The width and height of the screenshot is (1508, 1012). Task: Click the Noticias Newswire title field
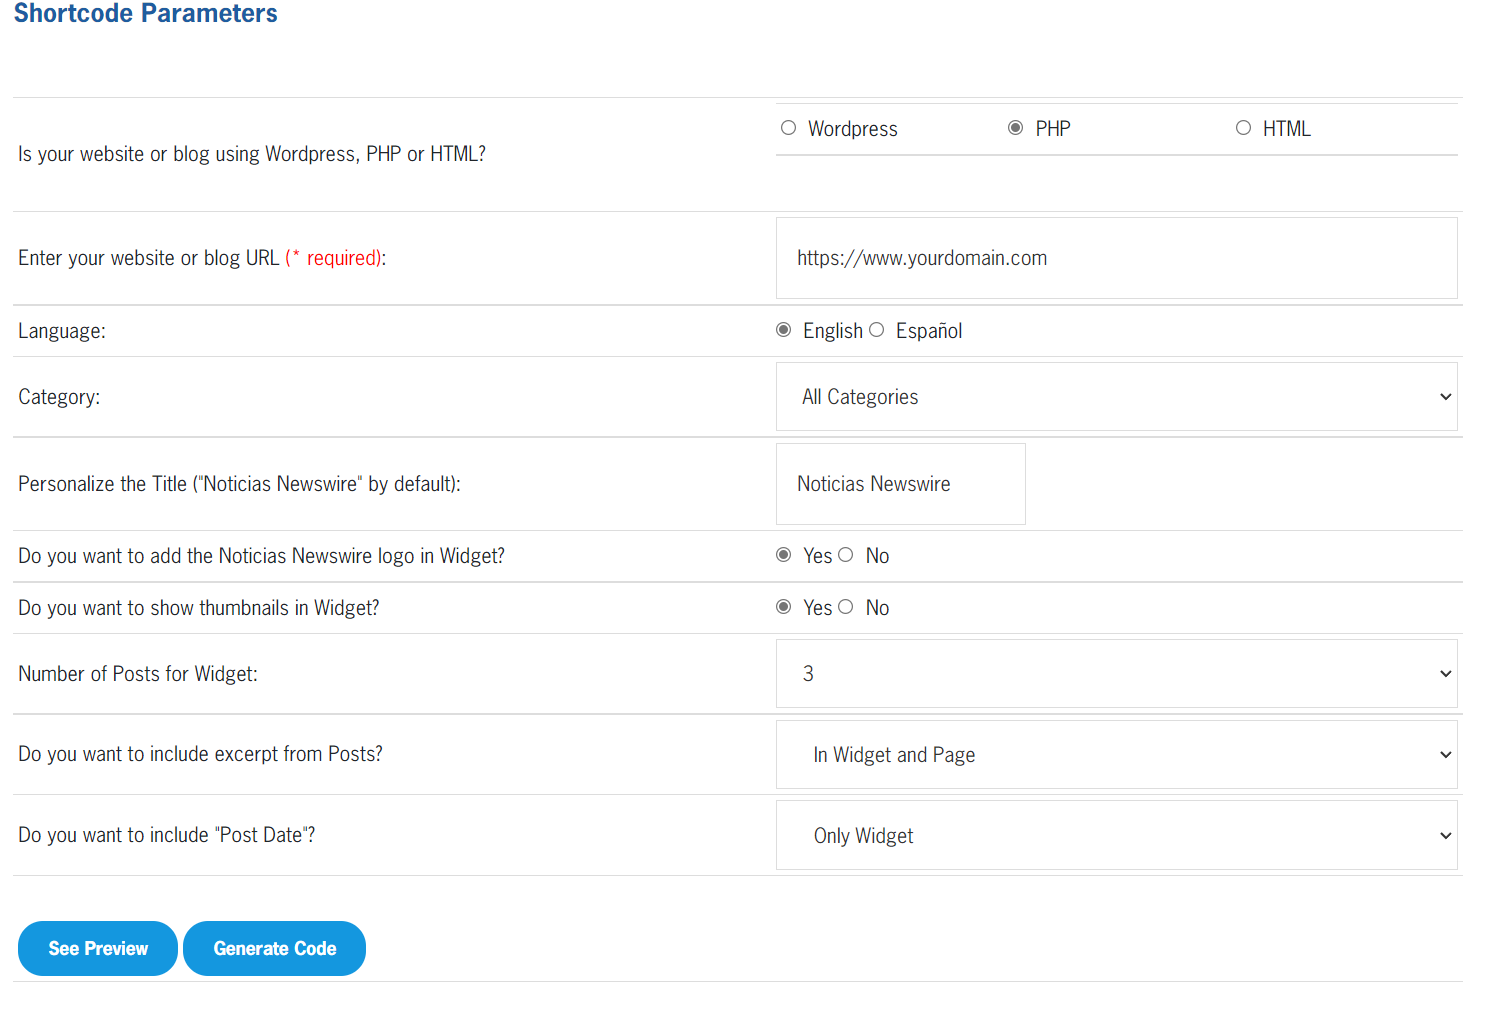coord(900,484)
